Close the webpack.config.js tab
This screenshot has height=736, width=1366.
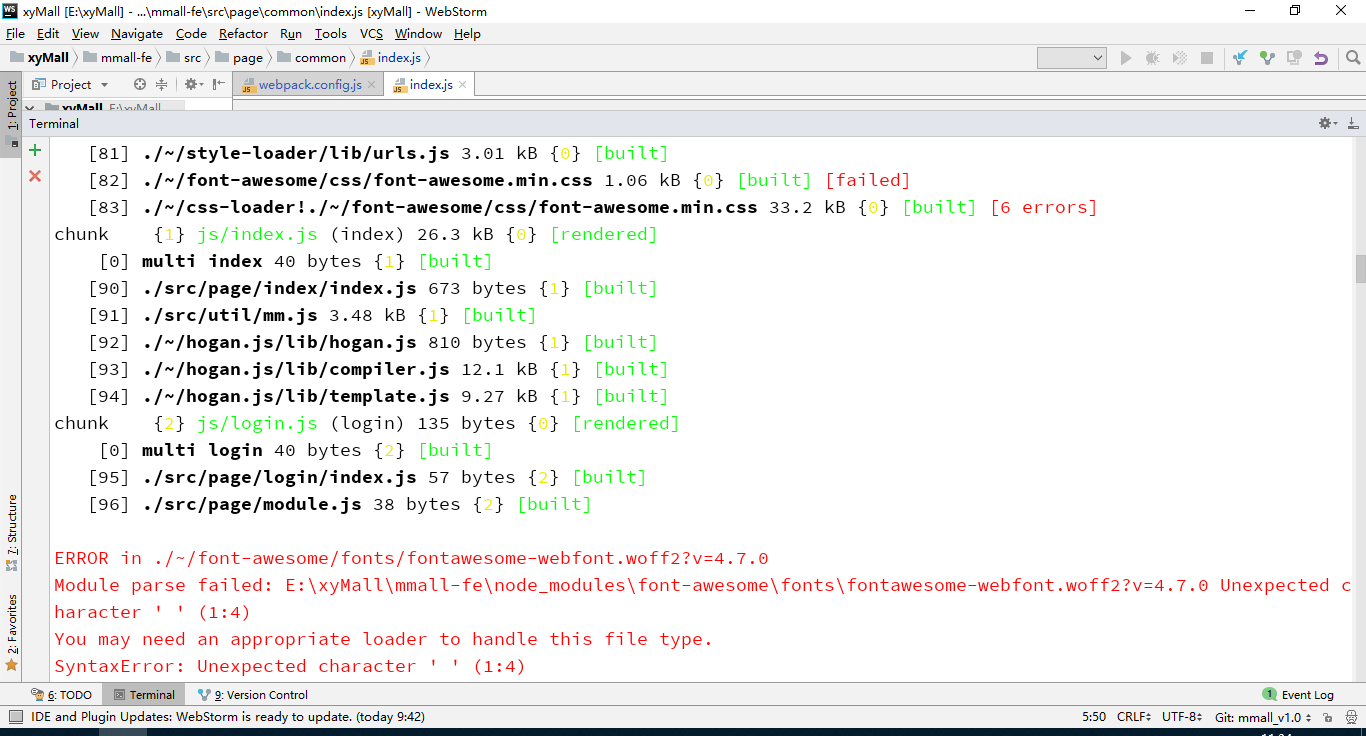[x=371, y=85]
